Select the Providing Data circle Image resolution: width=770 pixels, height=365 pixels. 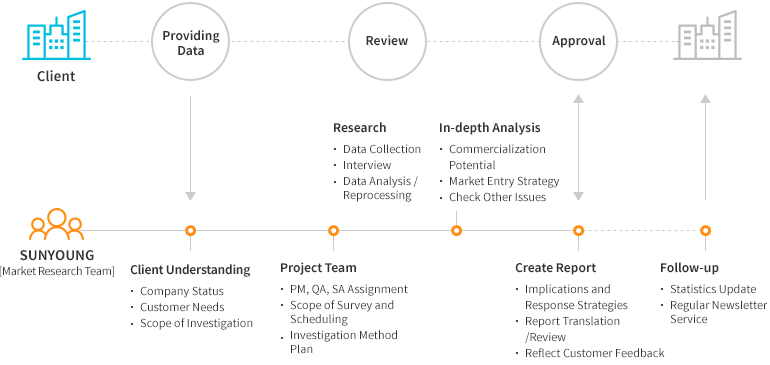coord(191,42)
